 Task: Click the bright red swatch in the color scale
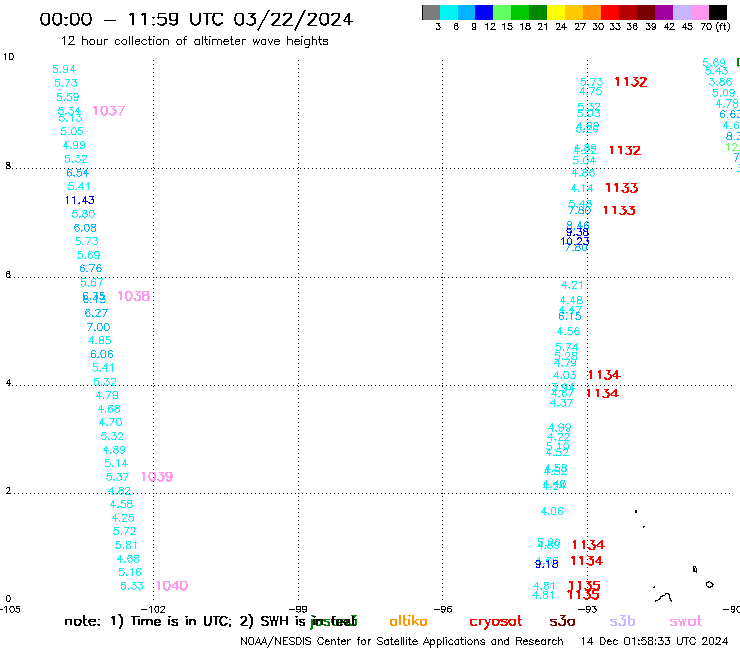(610, 12)
